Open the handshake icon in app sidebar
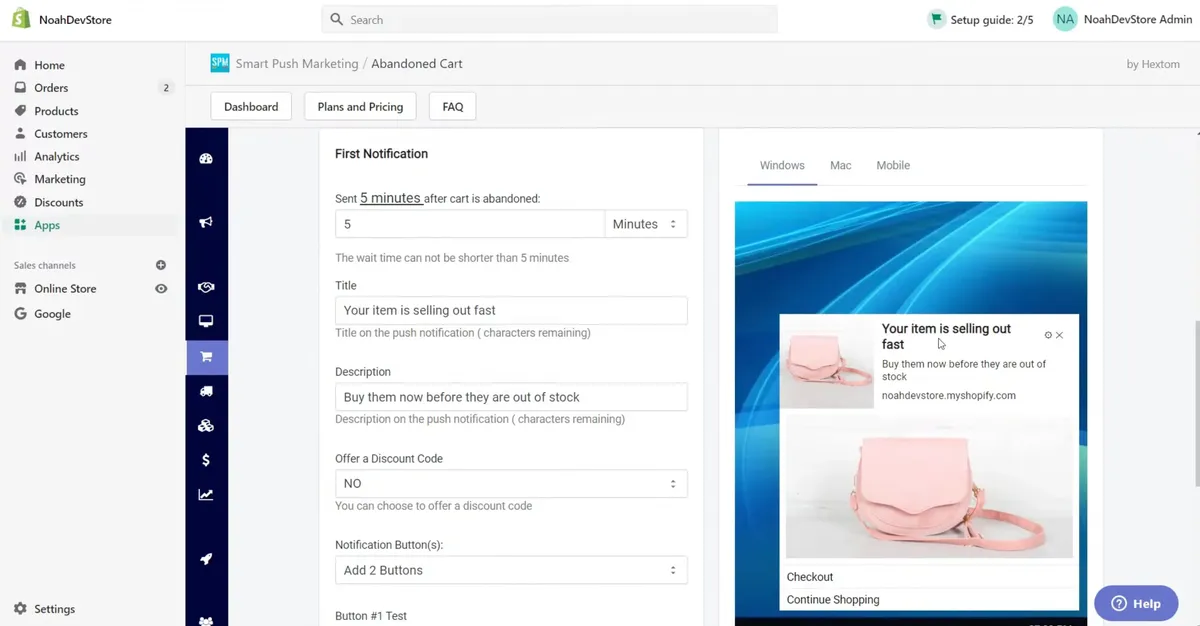 (x=206, y=288)
